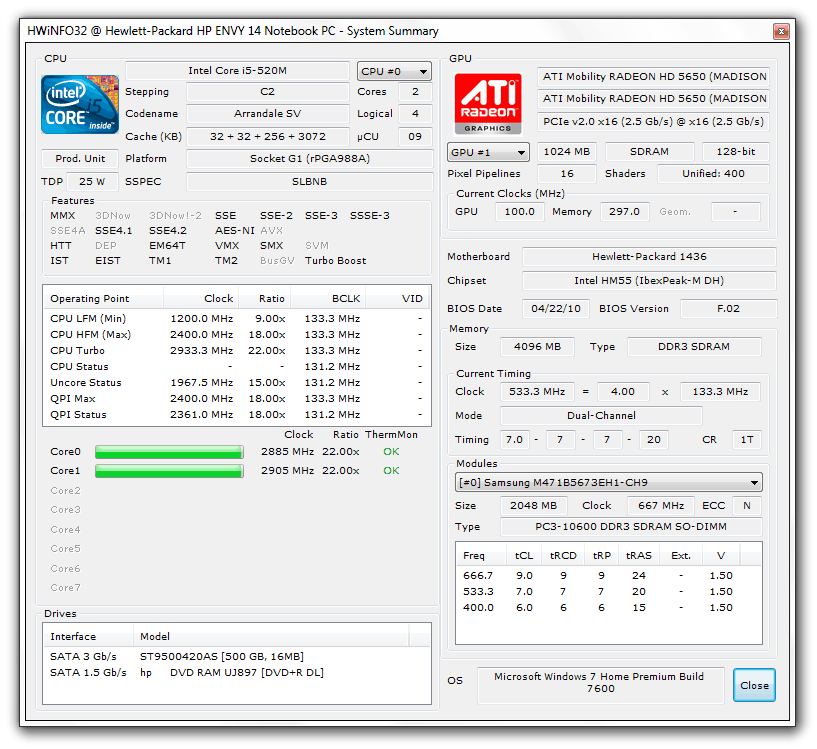Image resolution: width=817 pixels, height=749 pixels.
Task: Click the PCIe v2.0 x16 bus field
Action: pos(653,121)
